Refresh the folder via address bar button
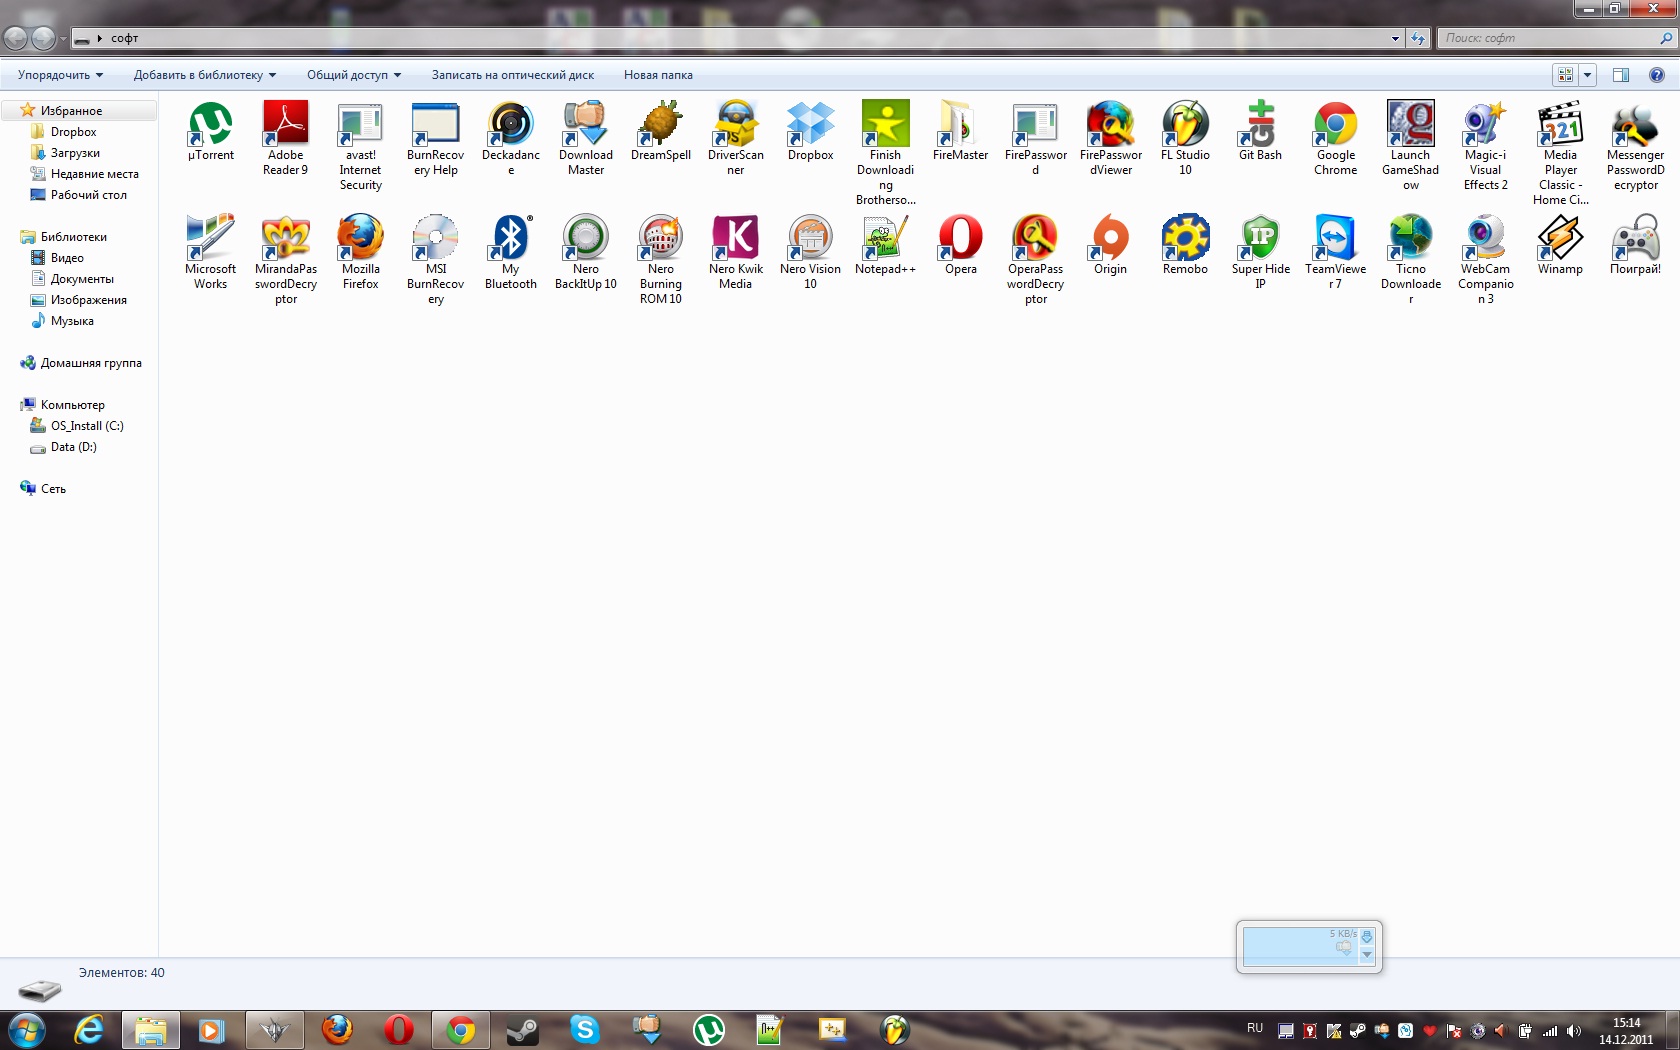Screen dimensions: 1680x1050 pos(1418,38)
